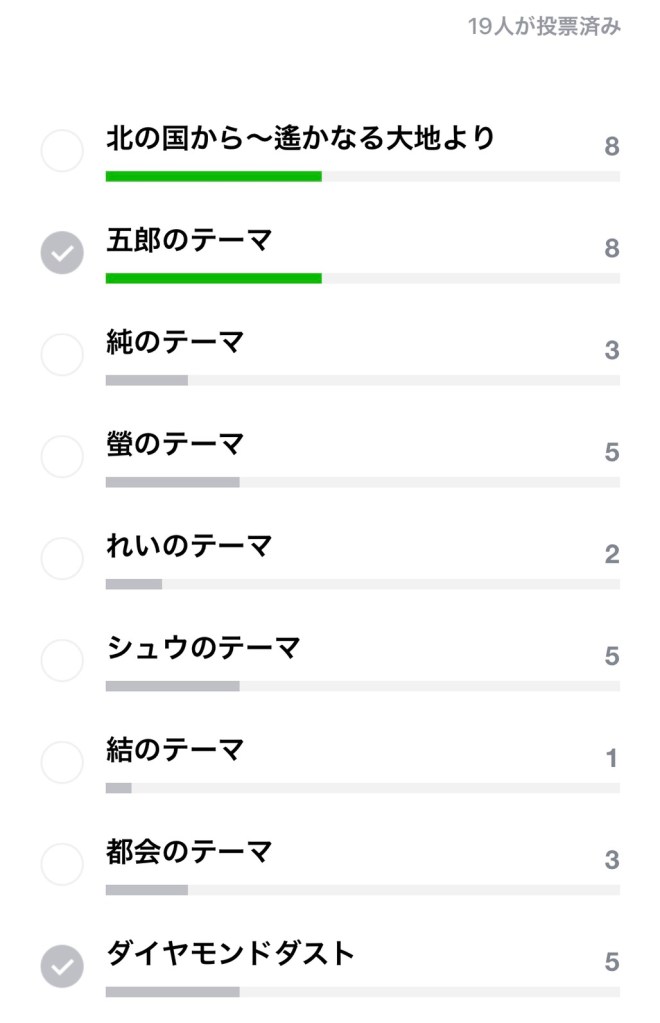Image resolution: width=660 pixels, height=1023 pixels.
Task: Tap the 純のテーマ option label
Action: pyautogui.click(x=175, y=343)
